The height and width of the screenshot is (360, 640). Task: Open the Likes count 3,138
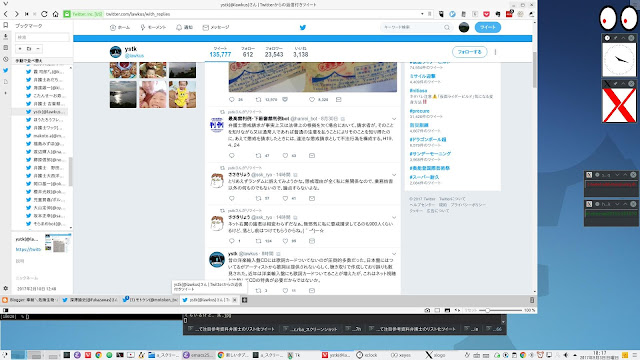pyautogui.click(x=300, y=52)
